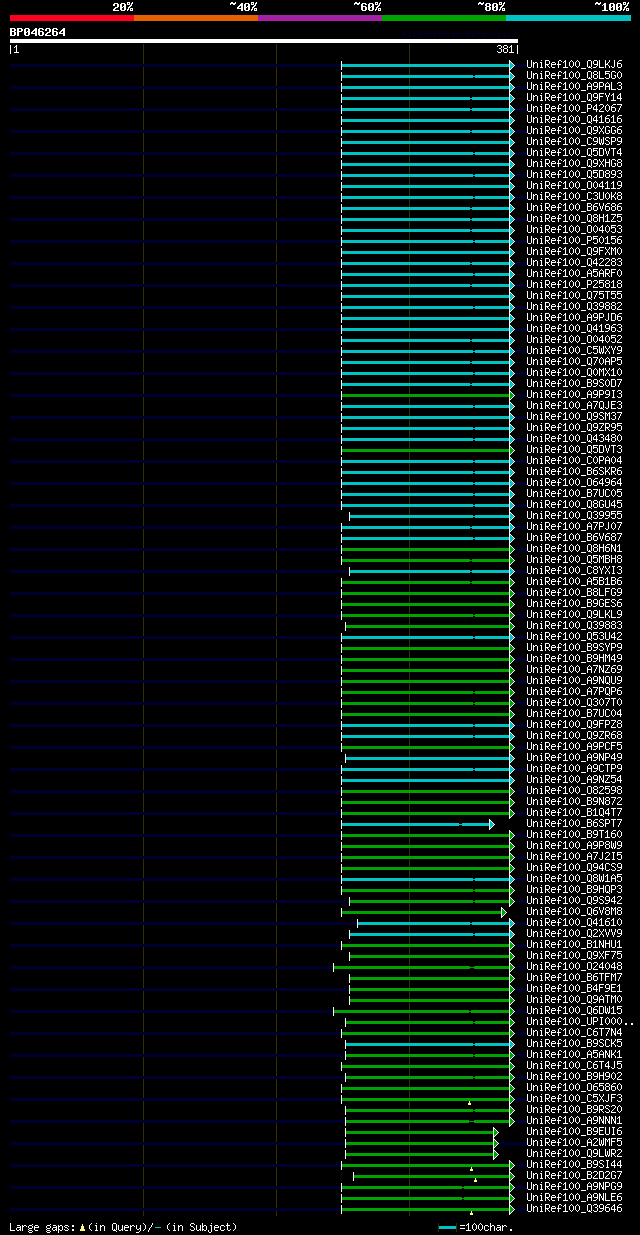
Task: Click the BP046264 query sequence label
Action: pos(38,32)
